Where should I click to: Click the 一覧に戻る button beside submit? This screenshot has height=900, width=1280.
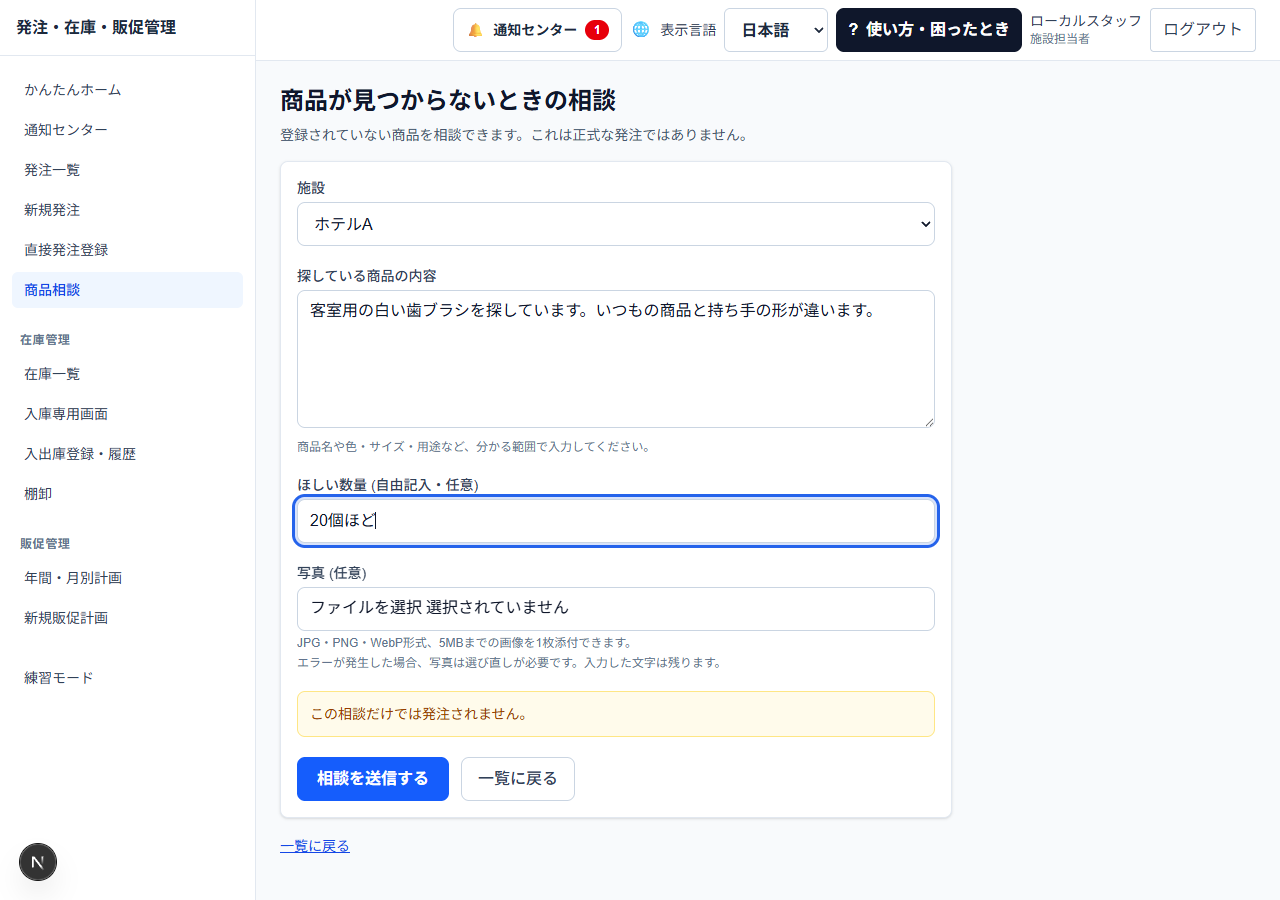coord(518,779)
